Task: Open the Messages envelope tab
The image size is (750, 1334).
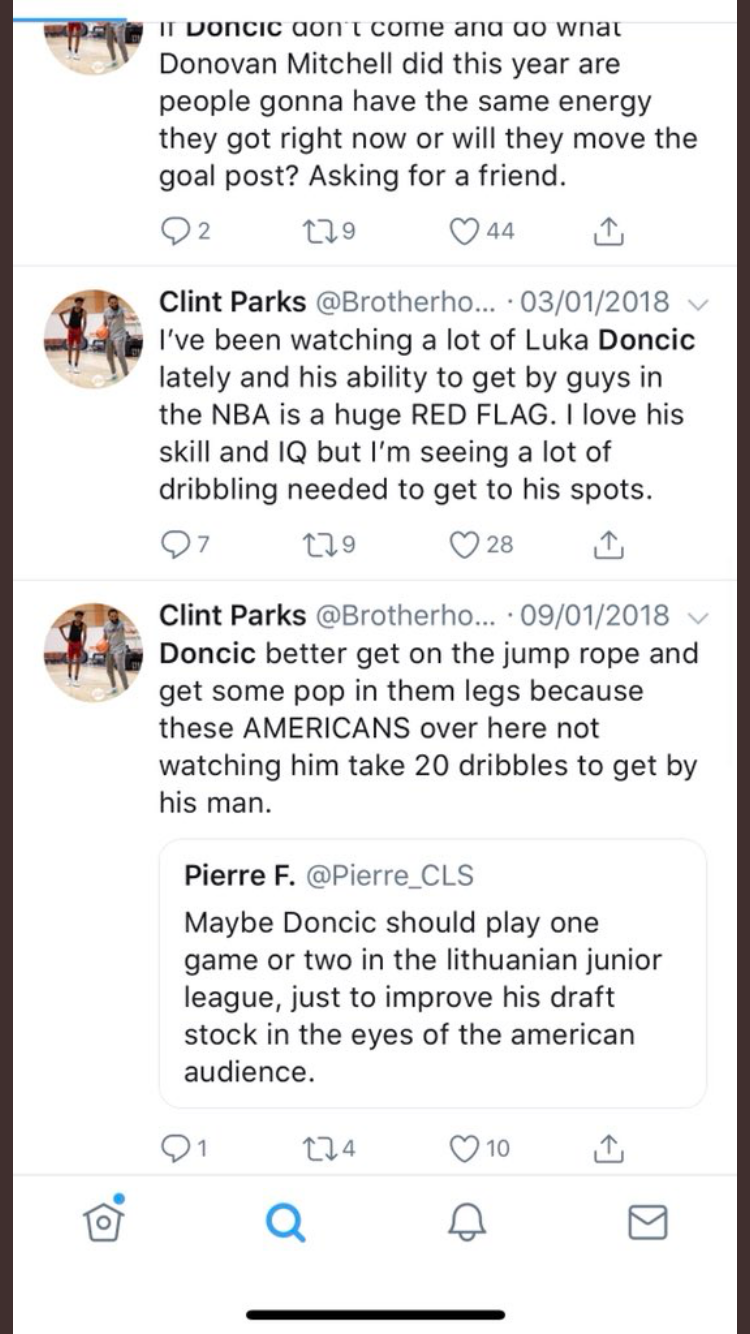Action: (648, 1222)
